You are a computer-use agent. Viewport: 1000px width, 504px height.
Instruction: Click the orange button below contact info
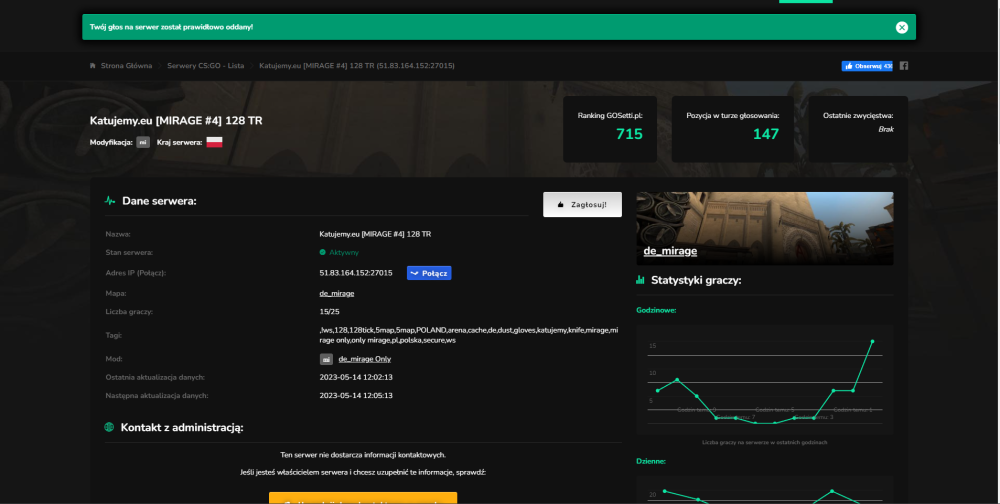[x=363, y=498]
